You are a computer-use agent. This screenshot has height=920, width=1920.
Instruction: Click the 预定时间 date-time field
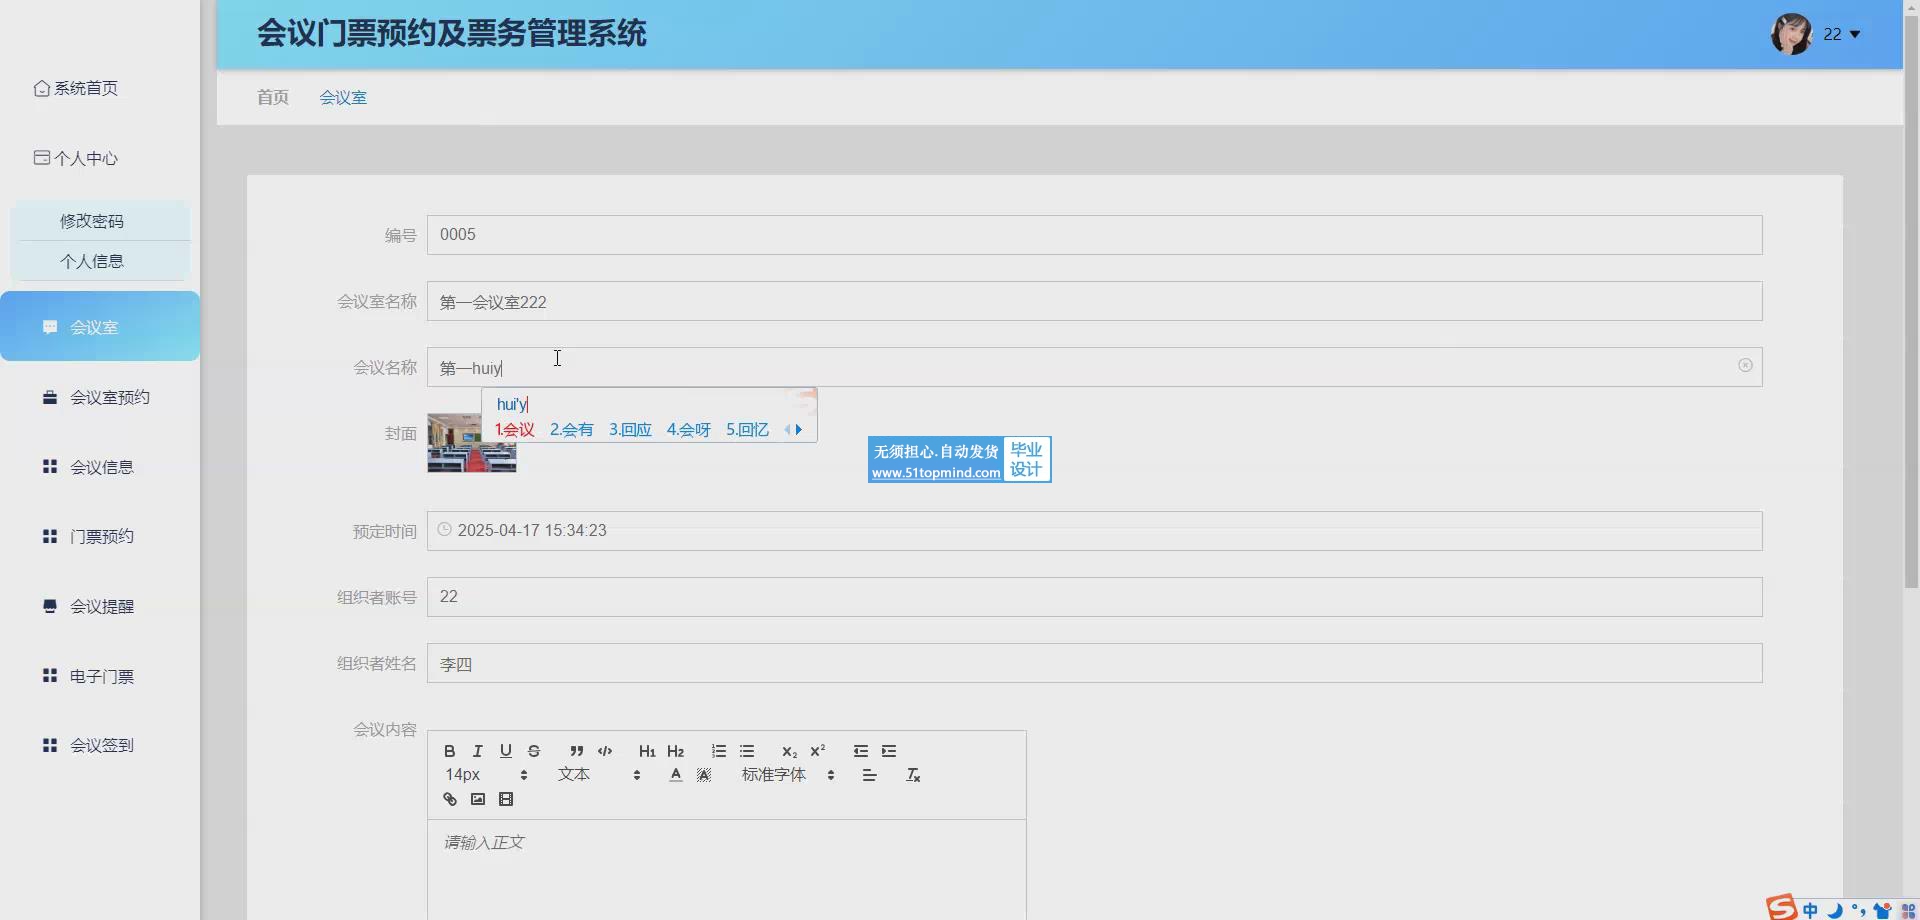pyautogui.click(x=1093, y=531)
